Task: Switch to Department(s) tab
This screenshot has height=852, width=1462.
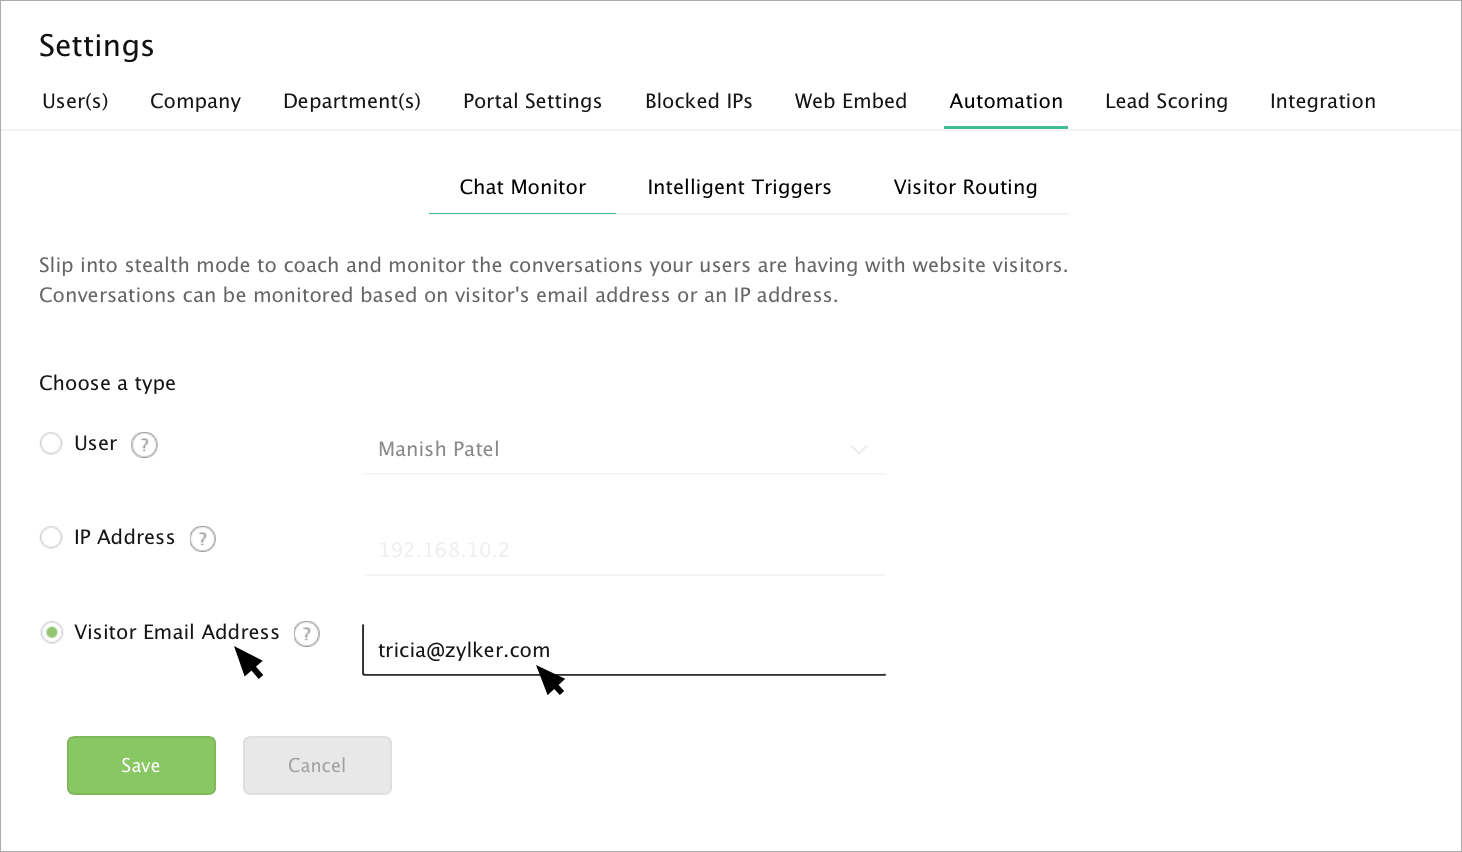Action: click(x=352, y=101)
